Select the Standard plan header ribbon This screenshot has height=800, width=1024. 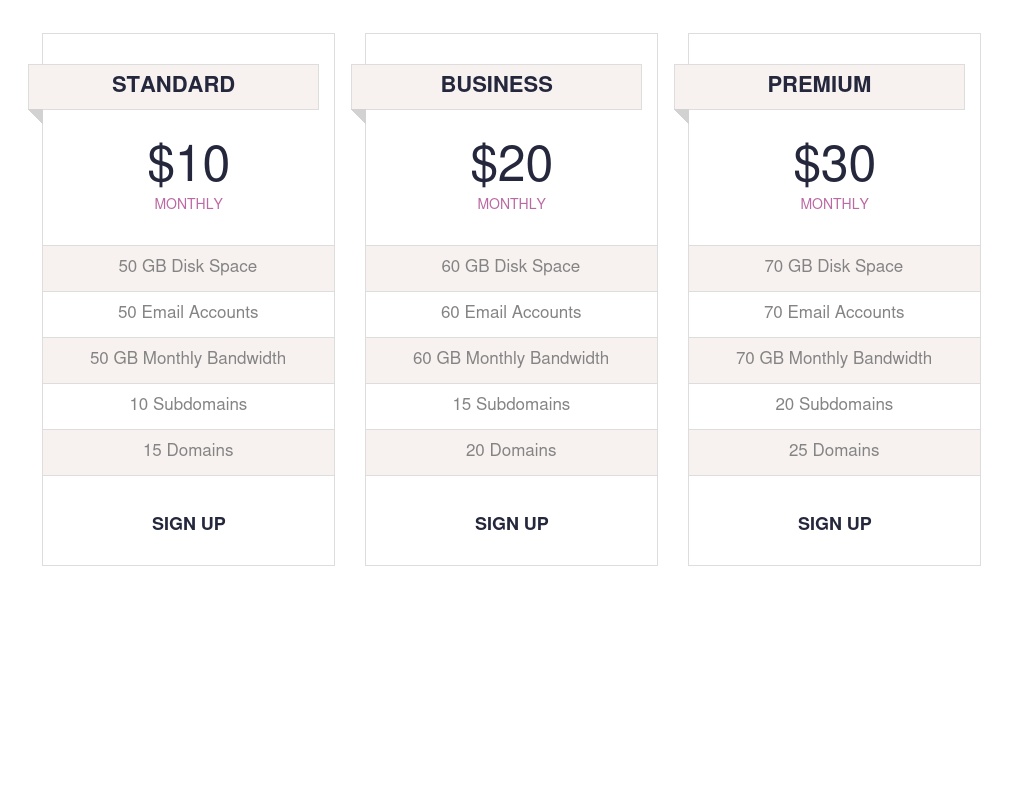coord(173,86)
